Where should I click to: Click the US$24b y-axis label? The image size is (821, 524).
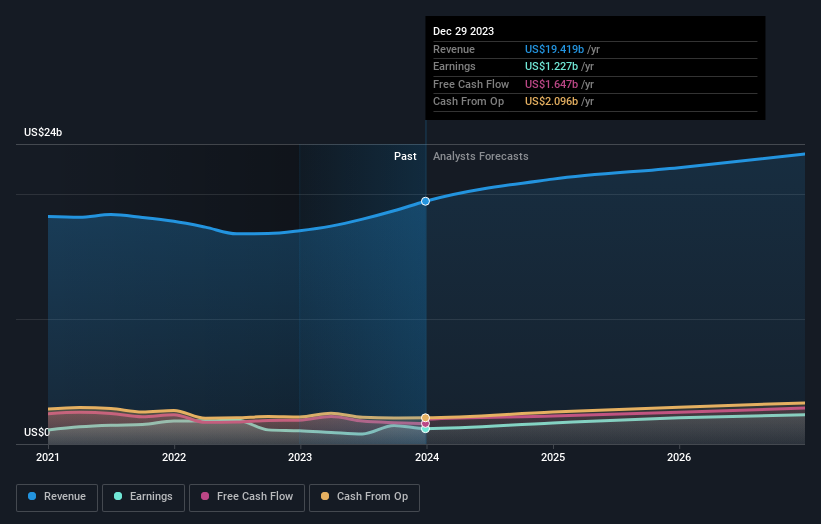pyautogui.click(x=44, y=132)
